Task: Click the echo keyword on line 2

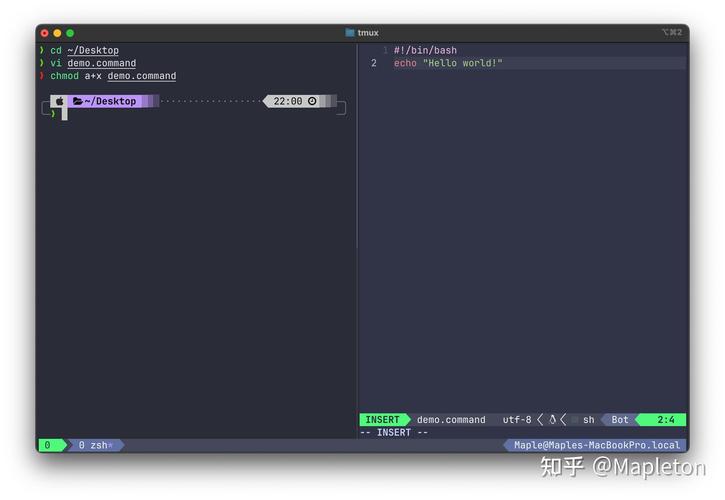Action: click(405, 63)
